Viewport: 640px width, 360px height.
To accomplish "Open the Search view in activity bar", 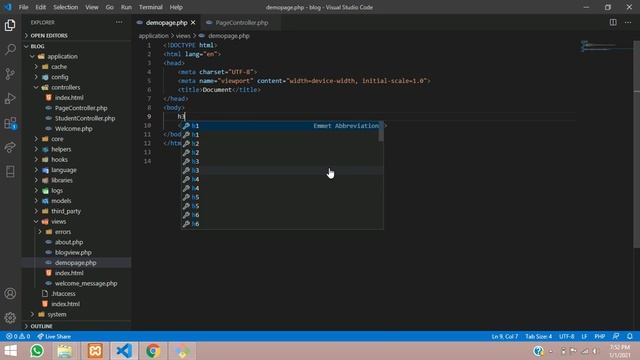I will tap(10, 49).
